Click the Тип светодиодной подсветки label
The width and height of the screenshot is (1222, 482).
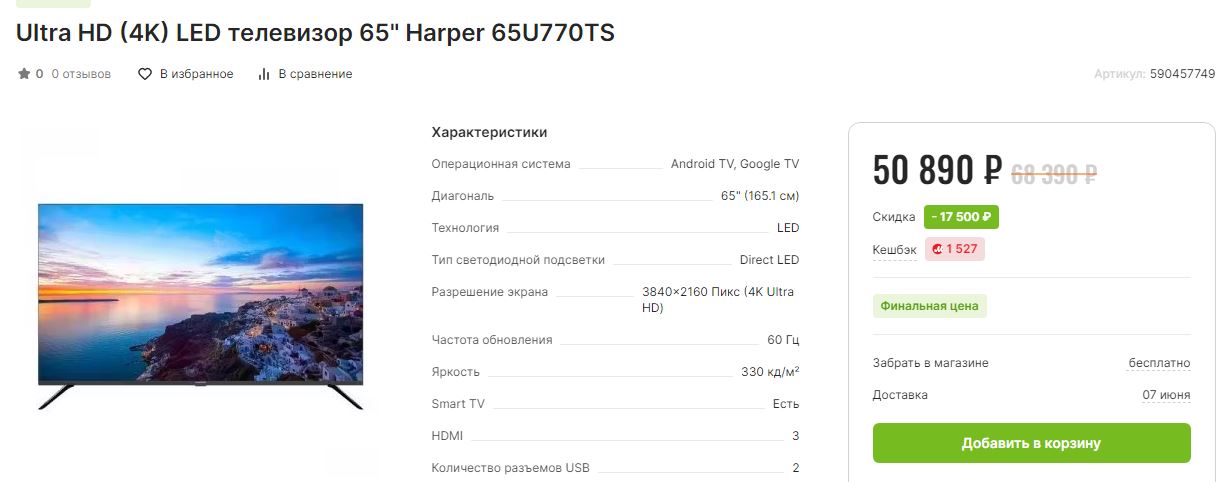point(518,260)
